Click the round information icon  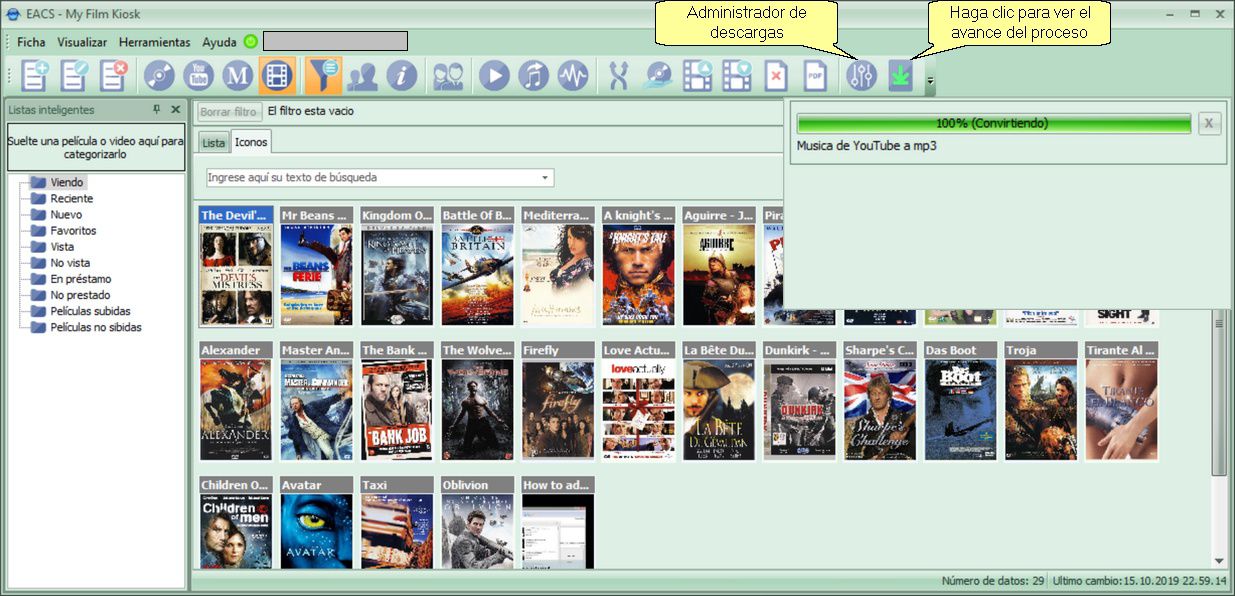click(x=401, y=76)
